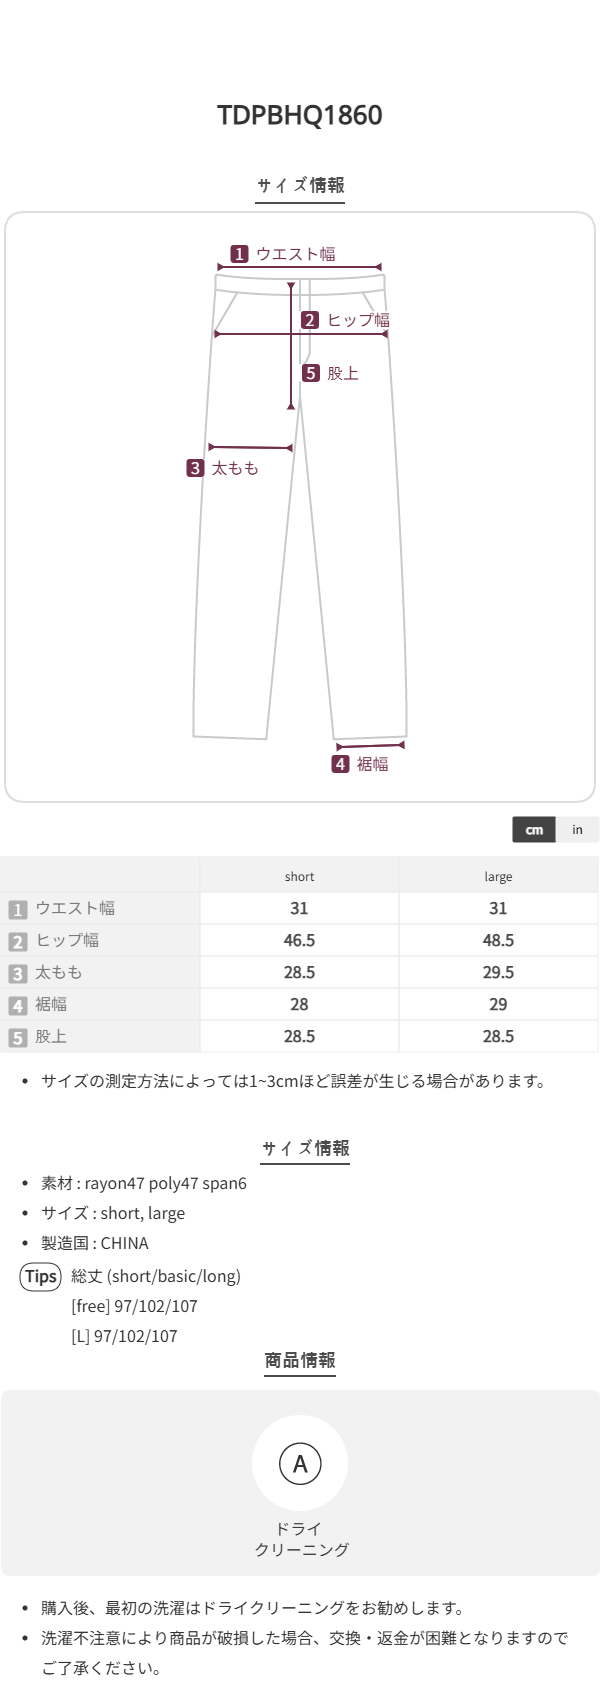Click the dry cleaning care symbol
Image resolution: width=600 pixels, height=1701 pixels.
click(300, 1464)
